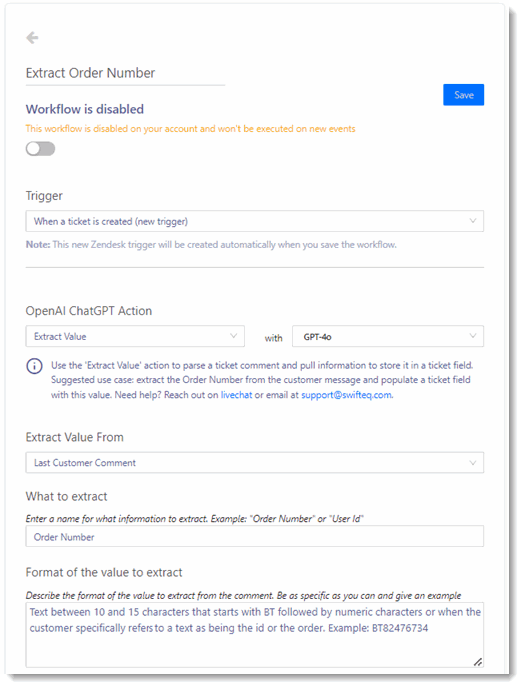Open the 'When a ticket is created' trigger dropdown
The image size is (518, 682).
(x=254, y=221)
